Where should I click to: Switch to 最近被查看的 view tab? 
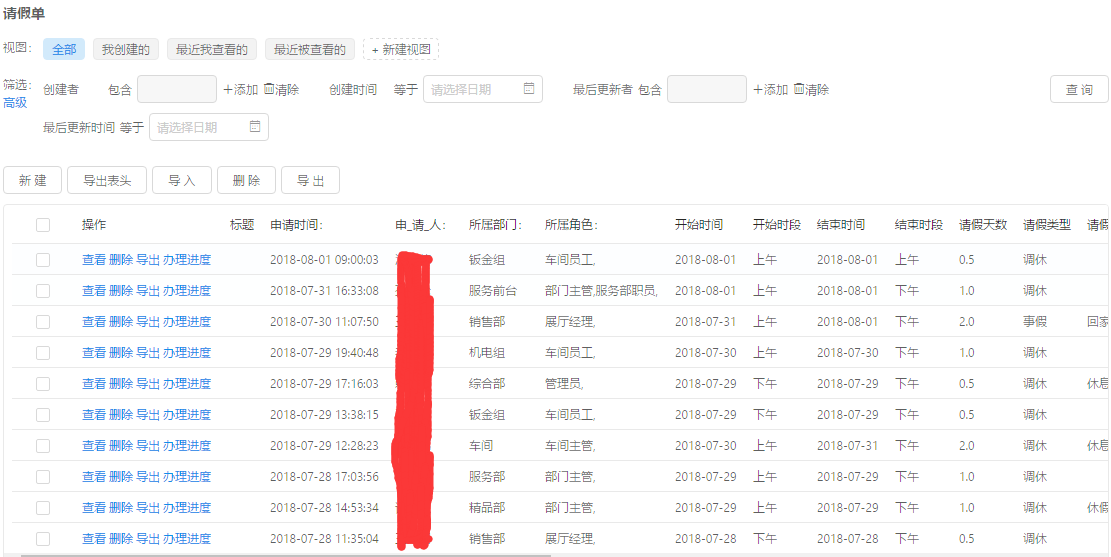click(x=309, y=49)
